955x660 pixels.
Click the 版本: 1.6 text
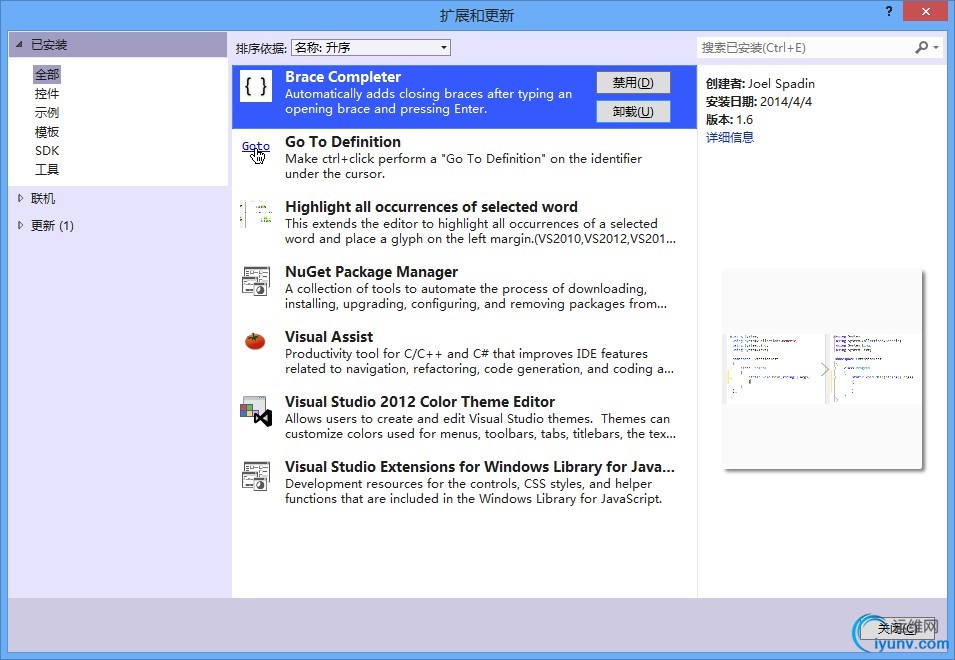click(729, 119)
